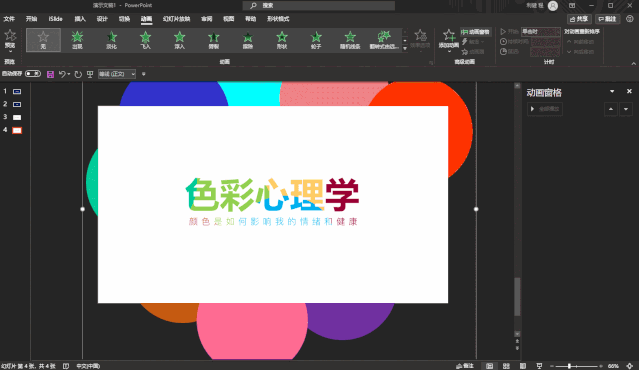Switch to the 设计 (Design) tab

(x=102, y=19)
